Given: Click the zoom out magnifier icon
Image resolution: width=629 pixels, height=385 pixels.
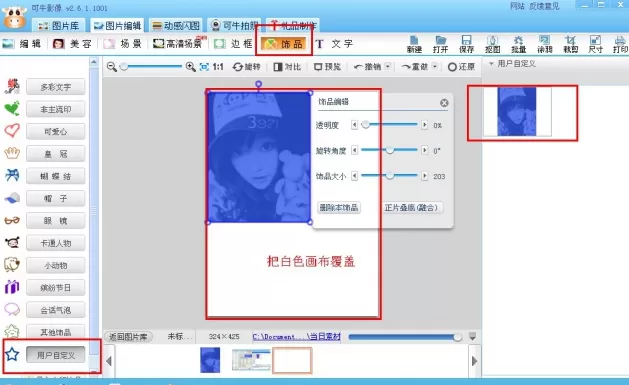Looking at the screenshot, I should click(x=112, y=67).
